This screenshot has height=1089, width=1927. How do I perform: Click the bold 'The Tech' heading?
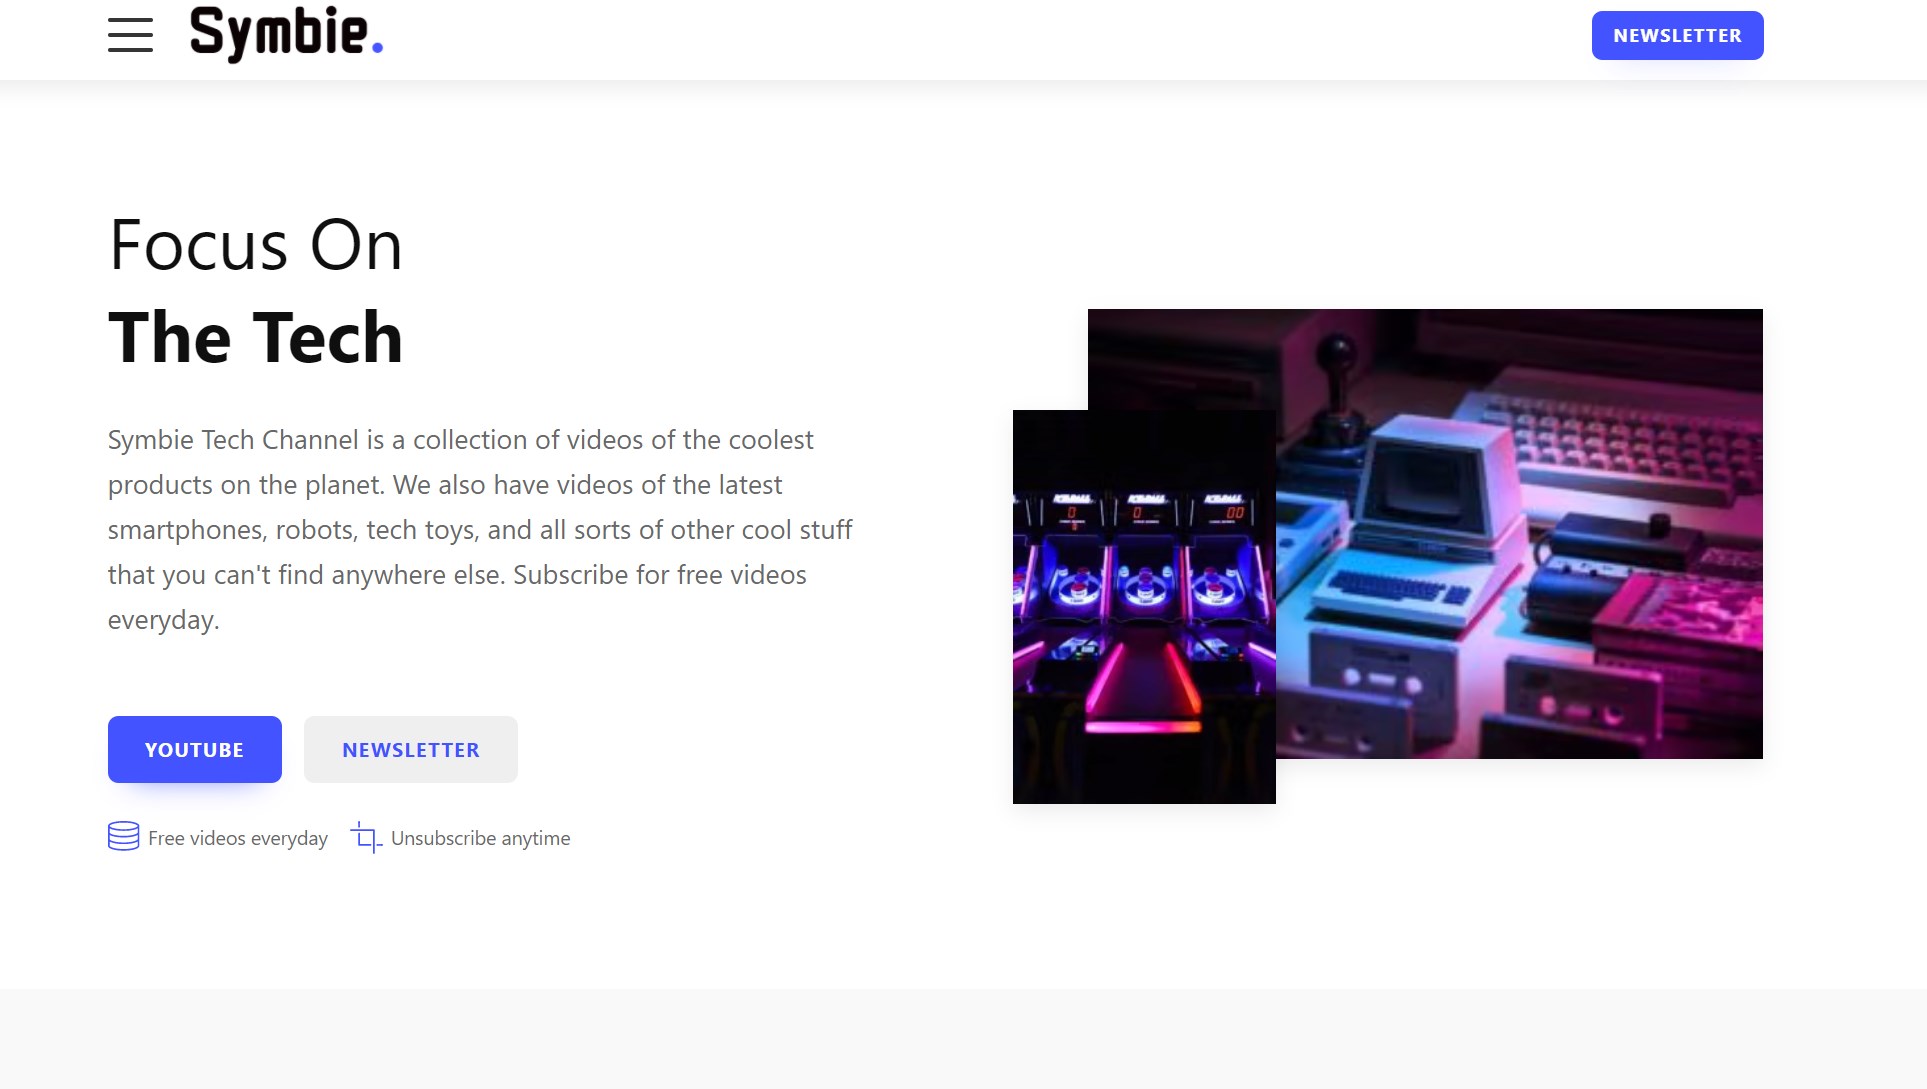click(x=255, y=337)
